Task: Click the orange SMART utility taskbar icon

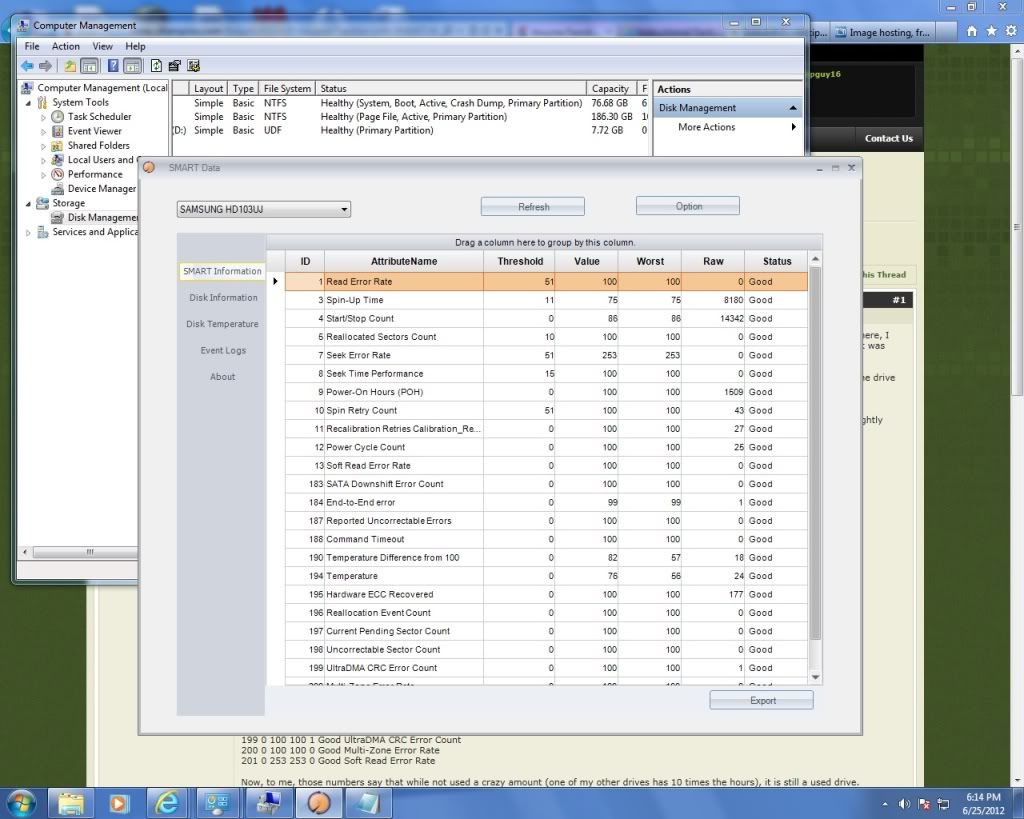Action: click(x=319, y=803)
